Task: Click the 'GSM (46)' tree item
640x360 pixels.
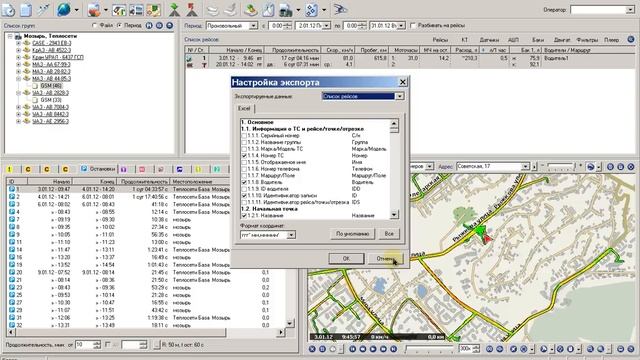Action: 51,86
